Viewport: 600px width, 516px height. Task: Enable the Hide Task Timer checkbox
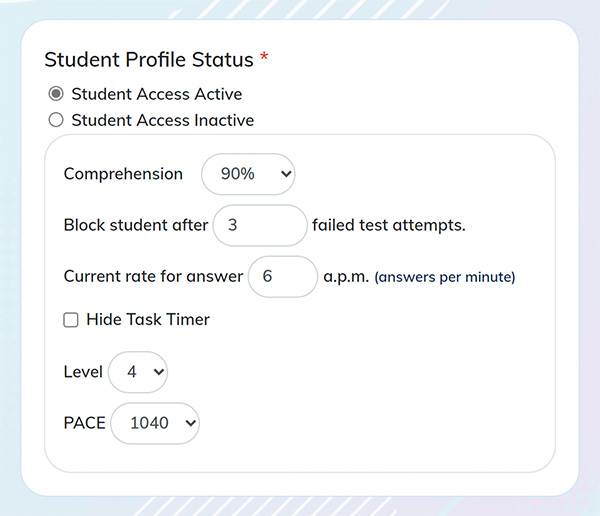[71, 320]
